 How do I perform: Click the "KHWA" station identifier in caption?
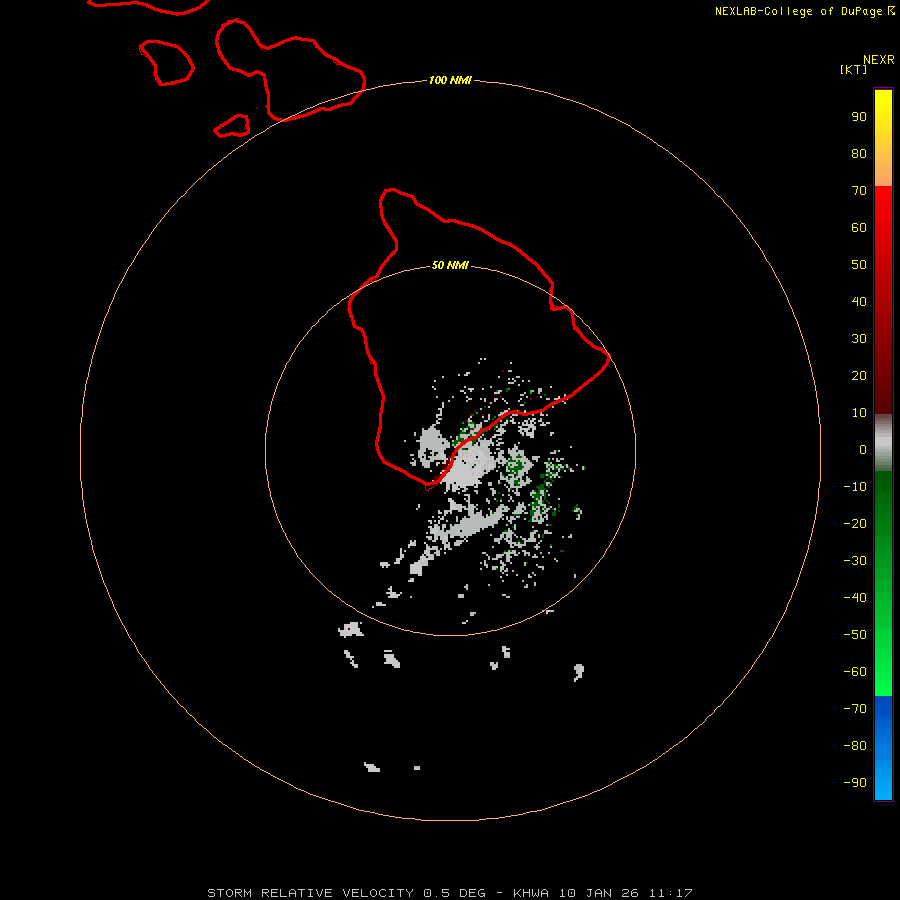pyautogui.click(x=531, y=893)
